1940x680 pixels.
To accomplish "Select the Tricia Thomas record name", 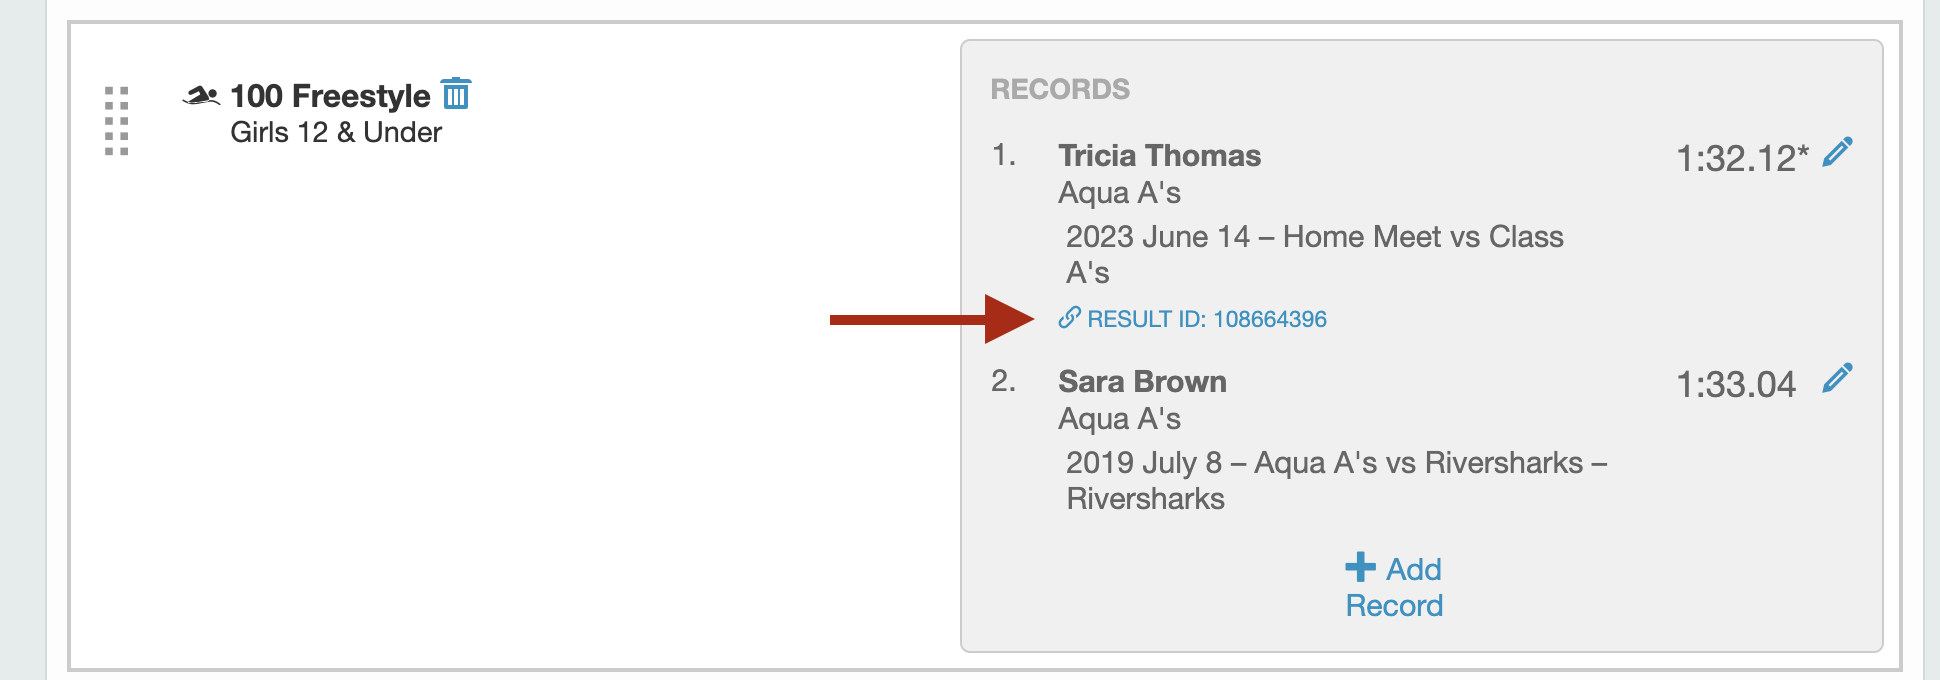I will click(1159, 156).
